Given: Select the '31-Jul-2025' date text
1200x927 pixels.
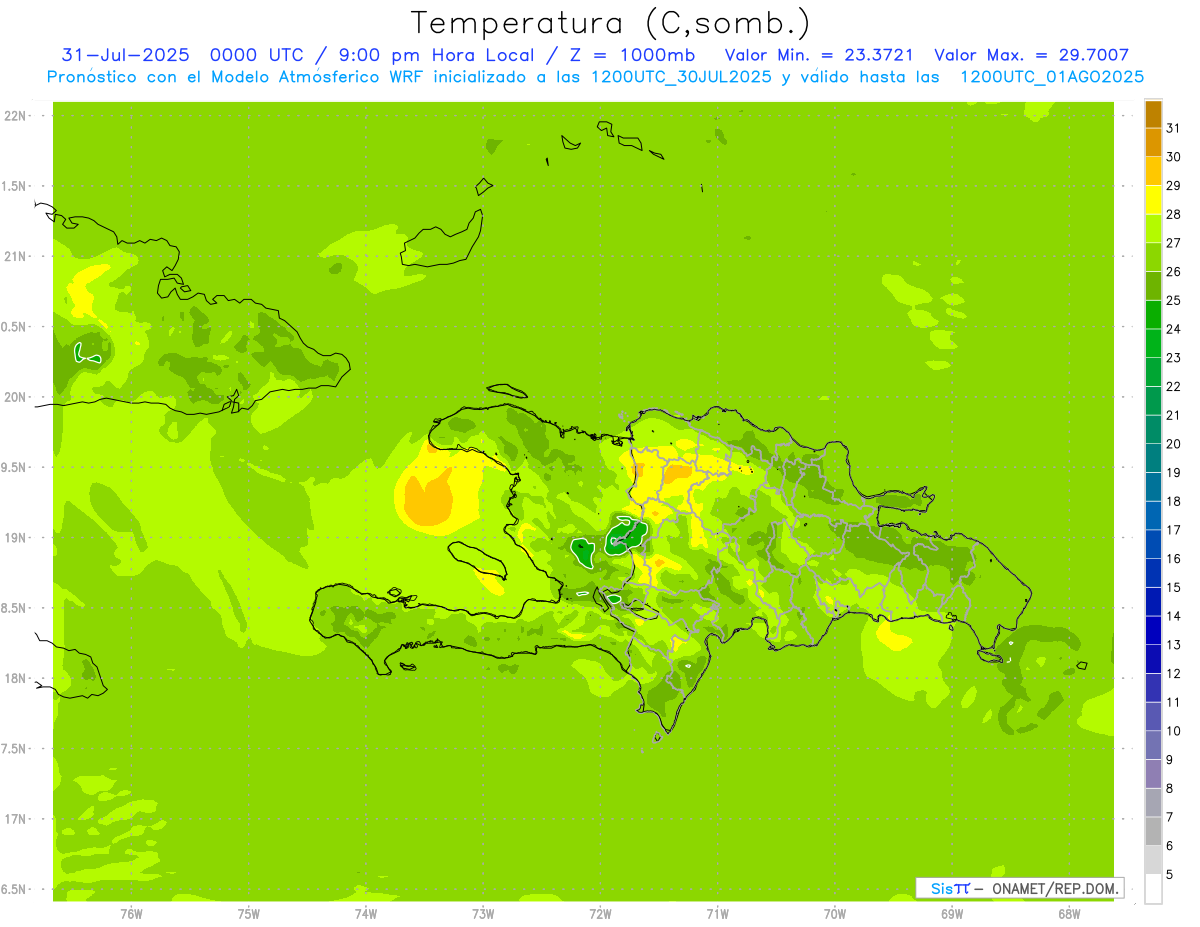Looking at the screenshot, I should 127,55.
